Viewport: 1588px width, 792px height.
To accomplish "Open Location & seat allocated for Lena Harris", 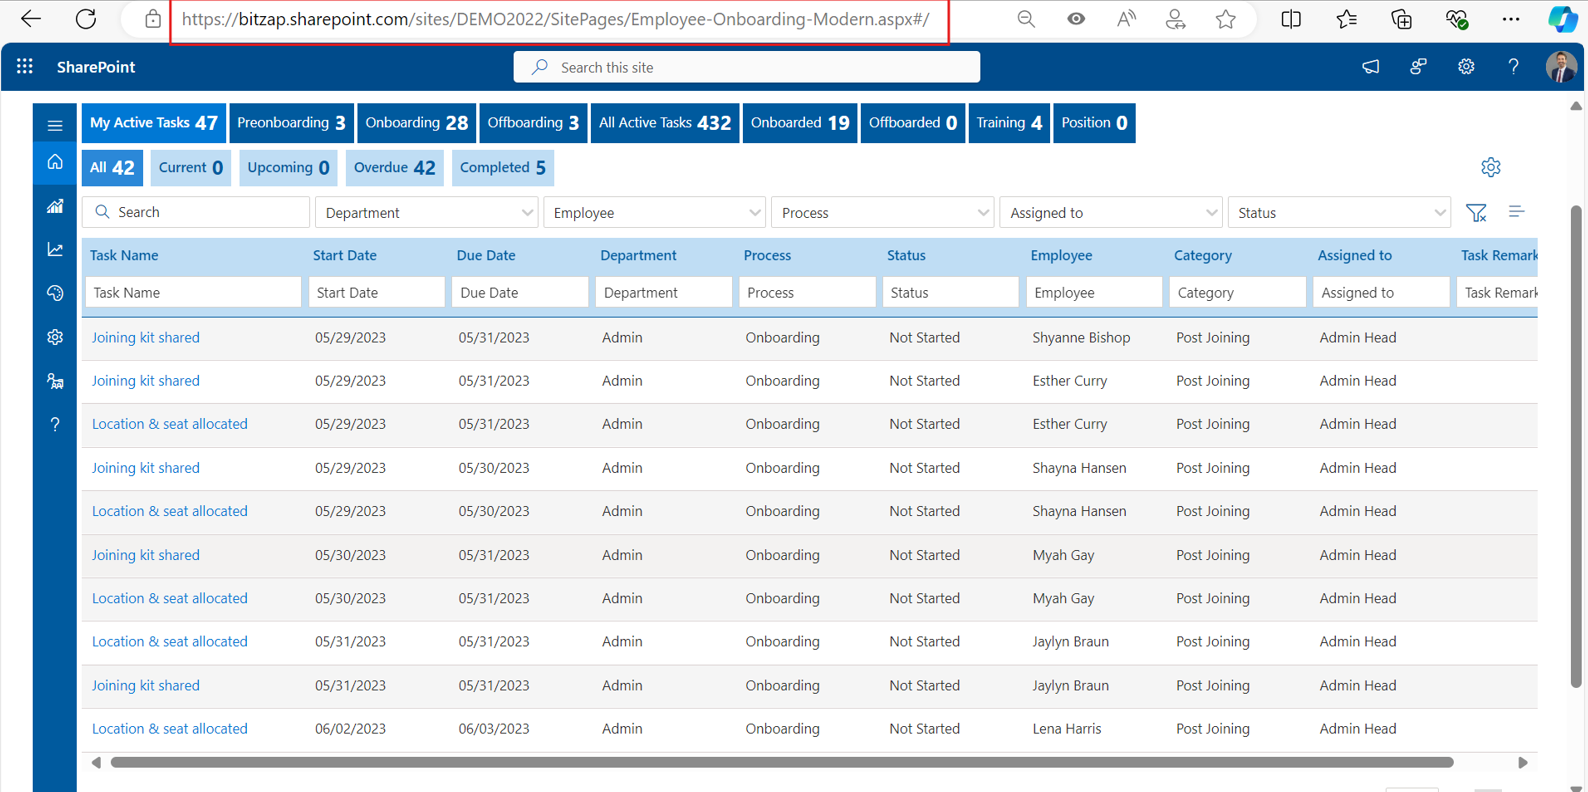I will (x=170, y=729).
